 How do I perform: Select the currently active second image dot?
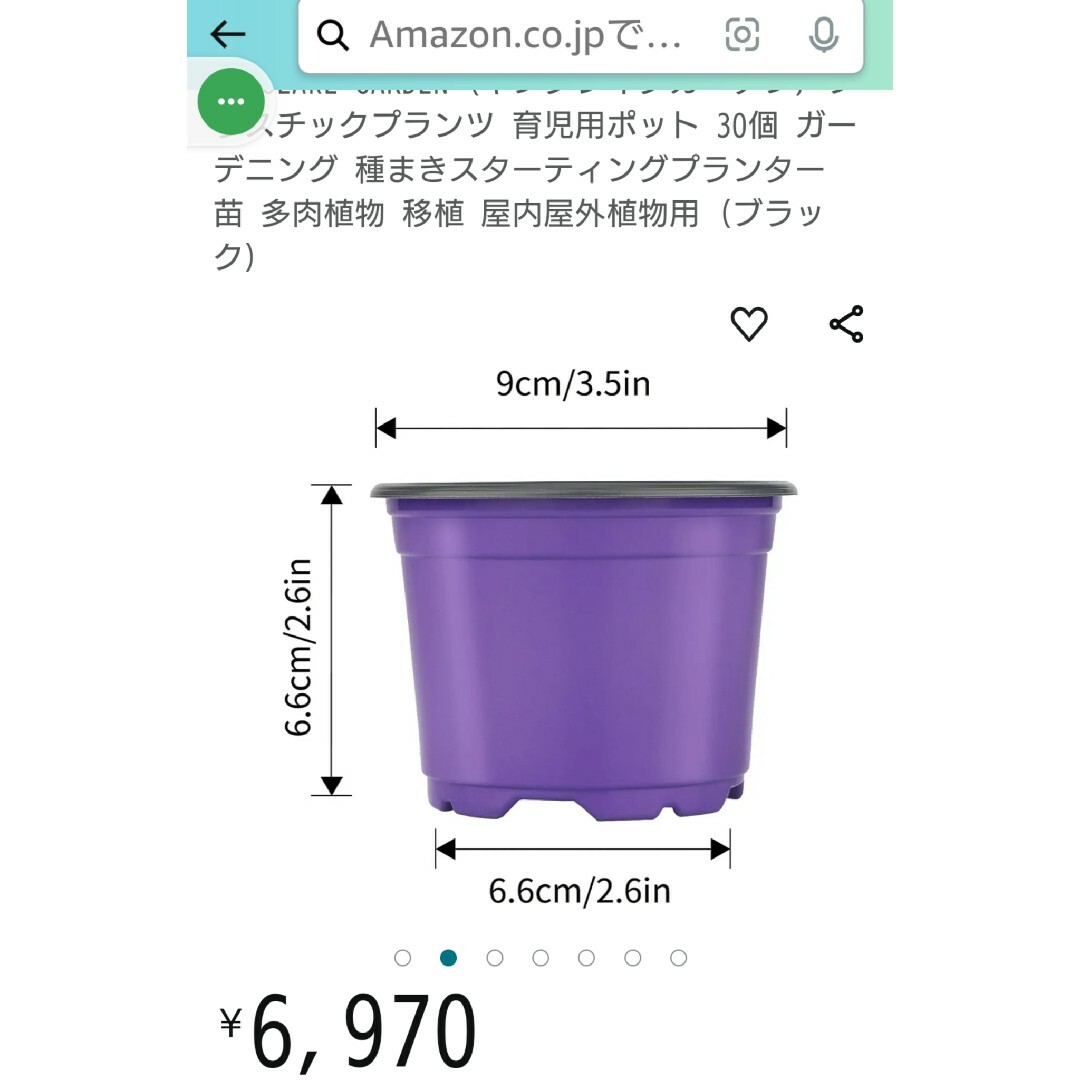(448, 957)
